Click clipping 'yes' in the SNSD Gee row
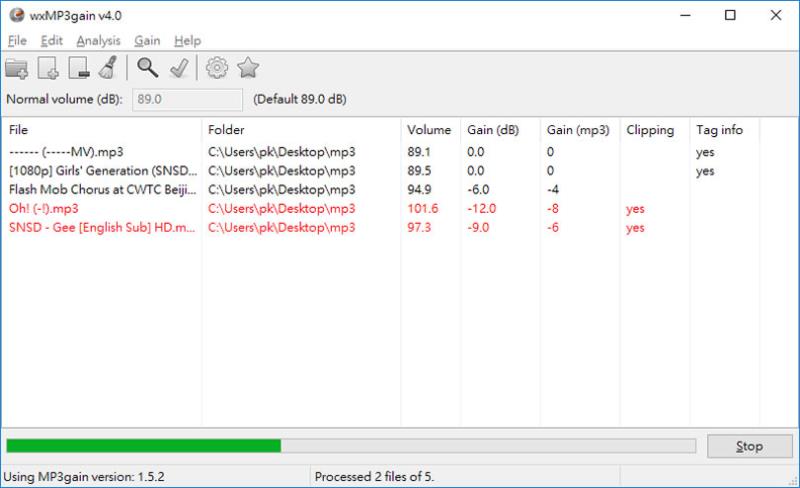Viewport: 800px width, 488px height. [635, 228]
